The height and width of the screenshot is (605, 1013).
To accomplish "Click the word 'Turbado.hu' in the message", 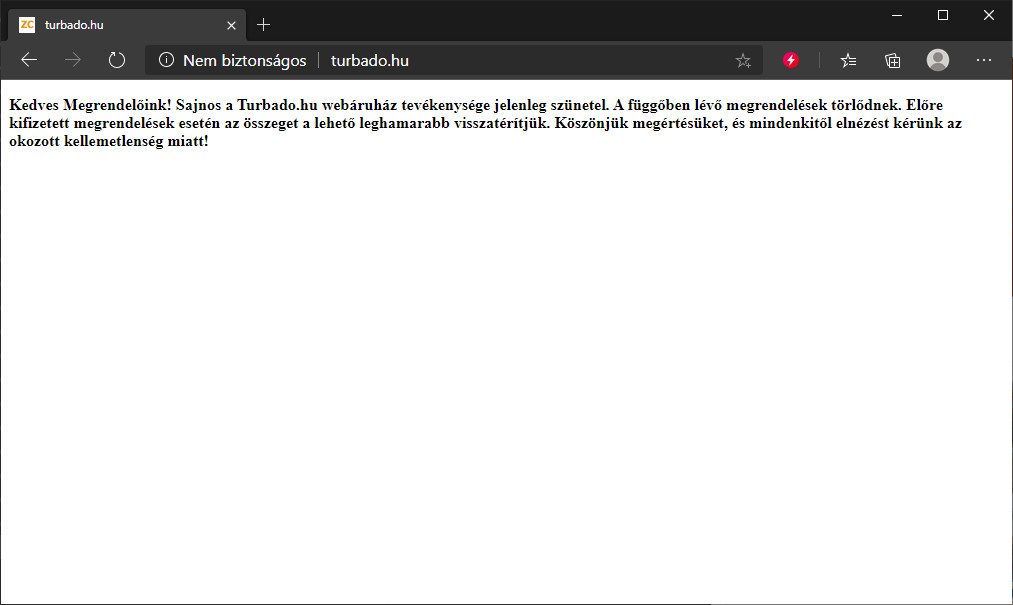I will [277, 105].
